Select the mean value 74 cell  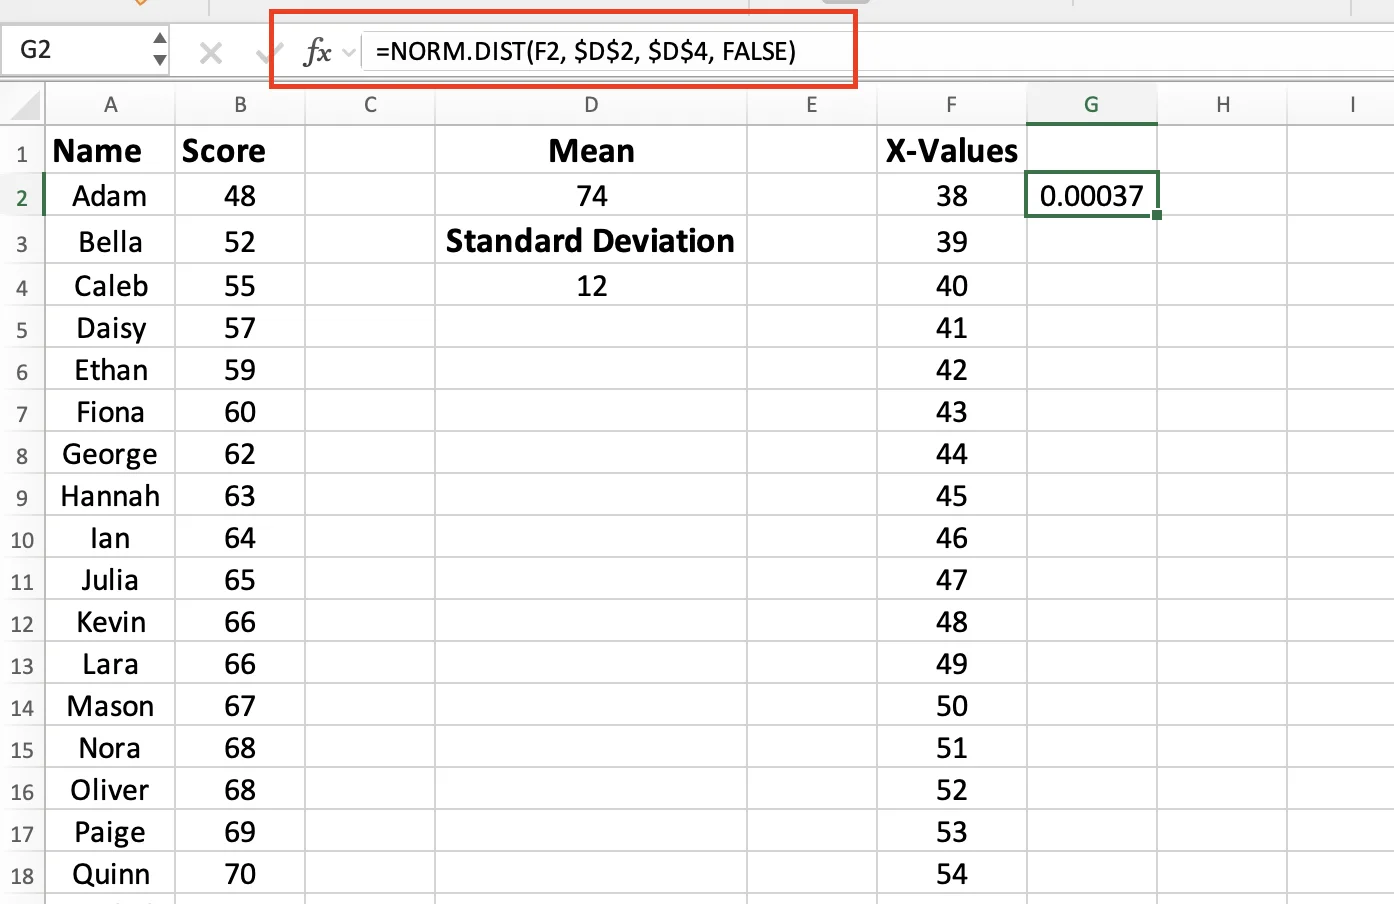click(x=591, y=195)
